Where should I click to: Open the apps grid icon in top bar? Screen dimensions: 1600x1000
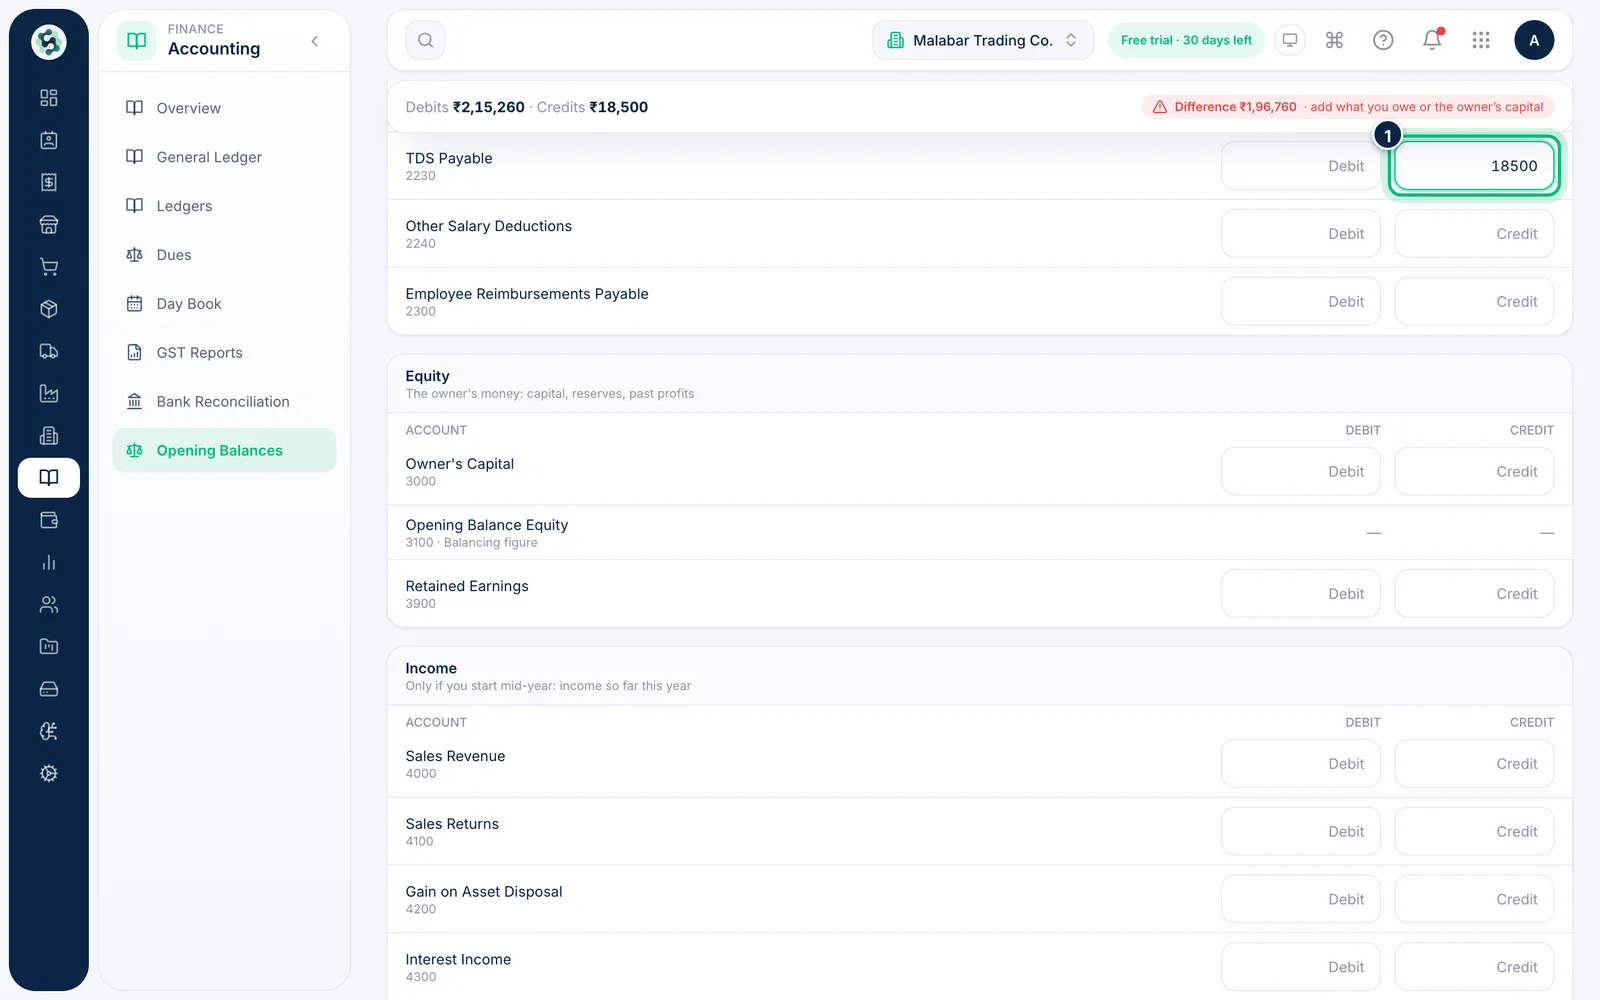[x=1481, y=40]
